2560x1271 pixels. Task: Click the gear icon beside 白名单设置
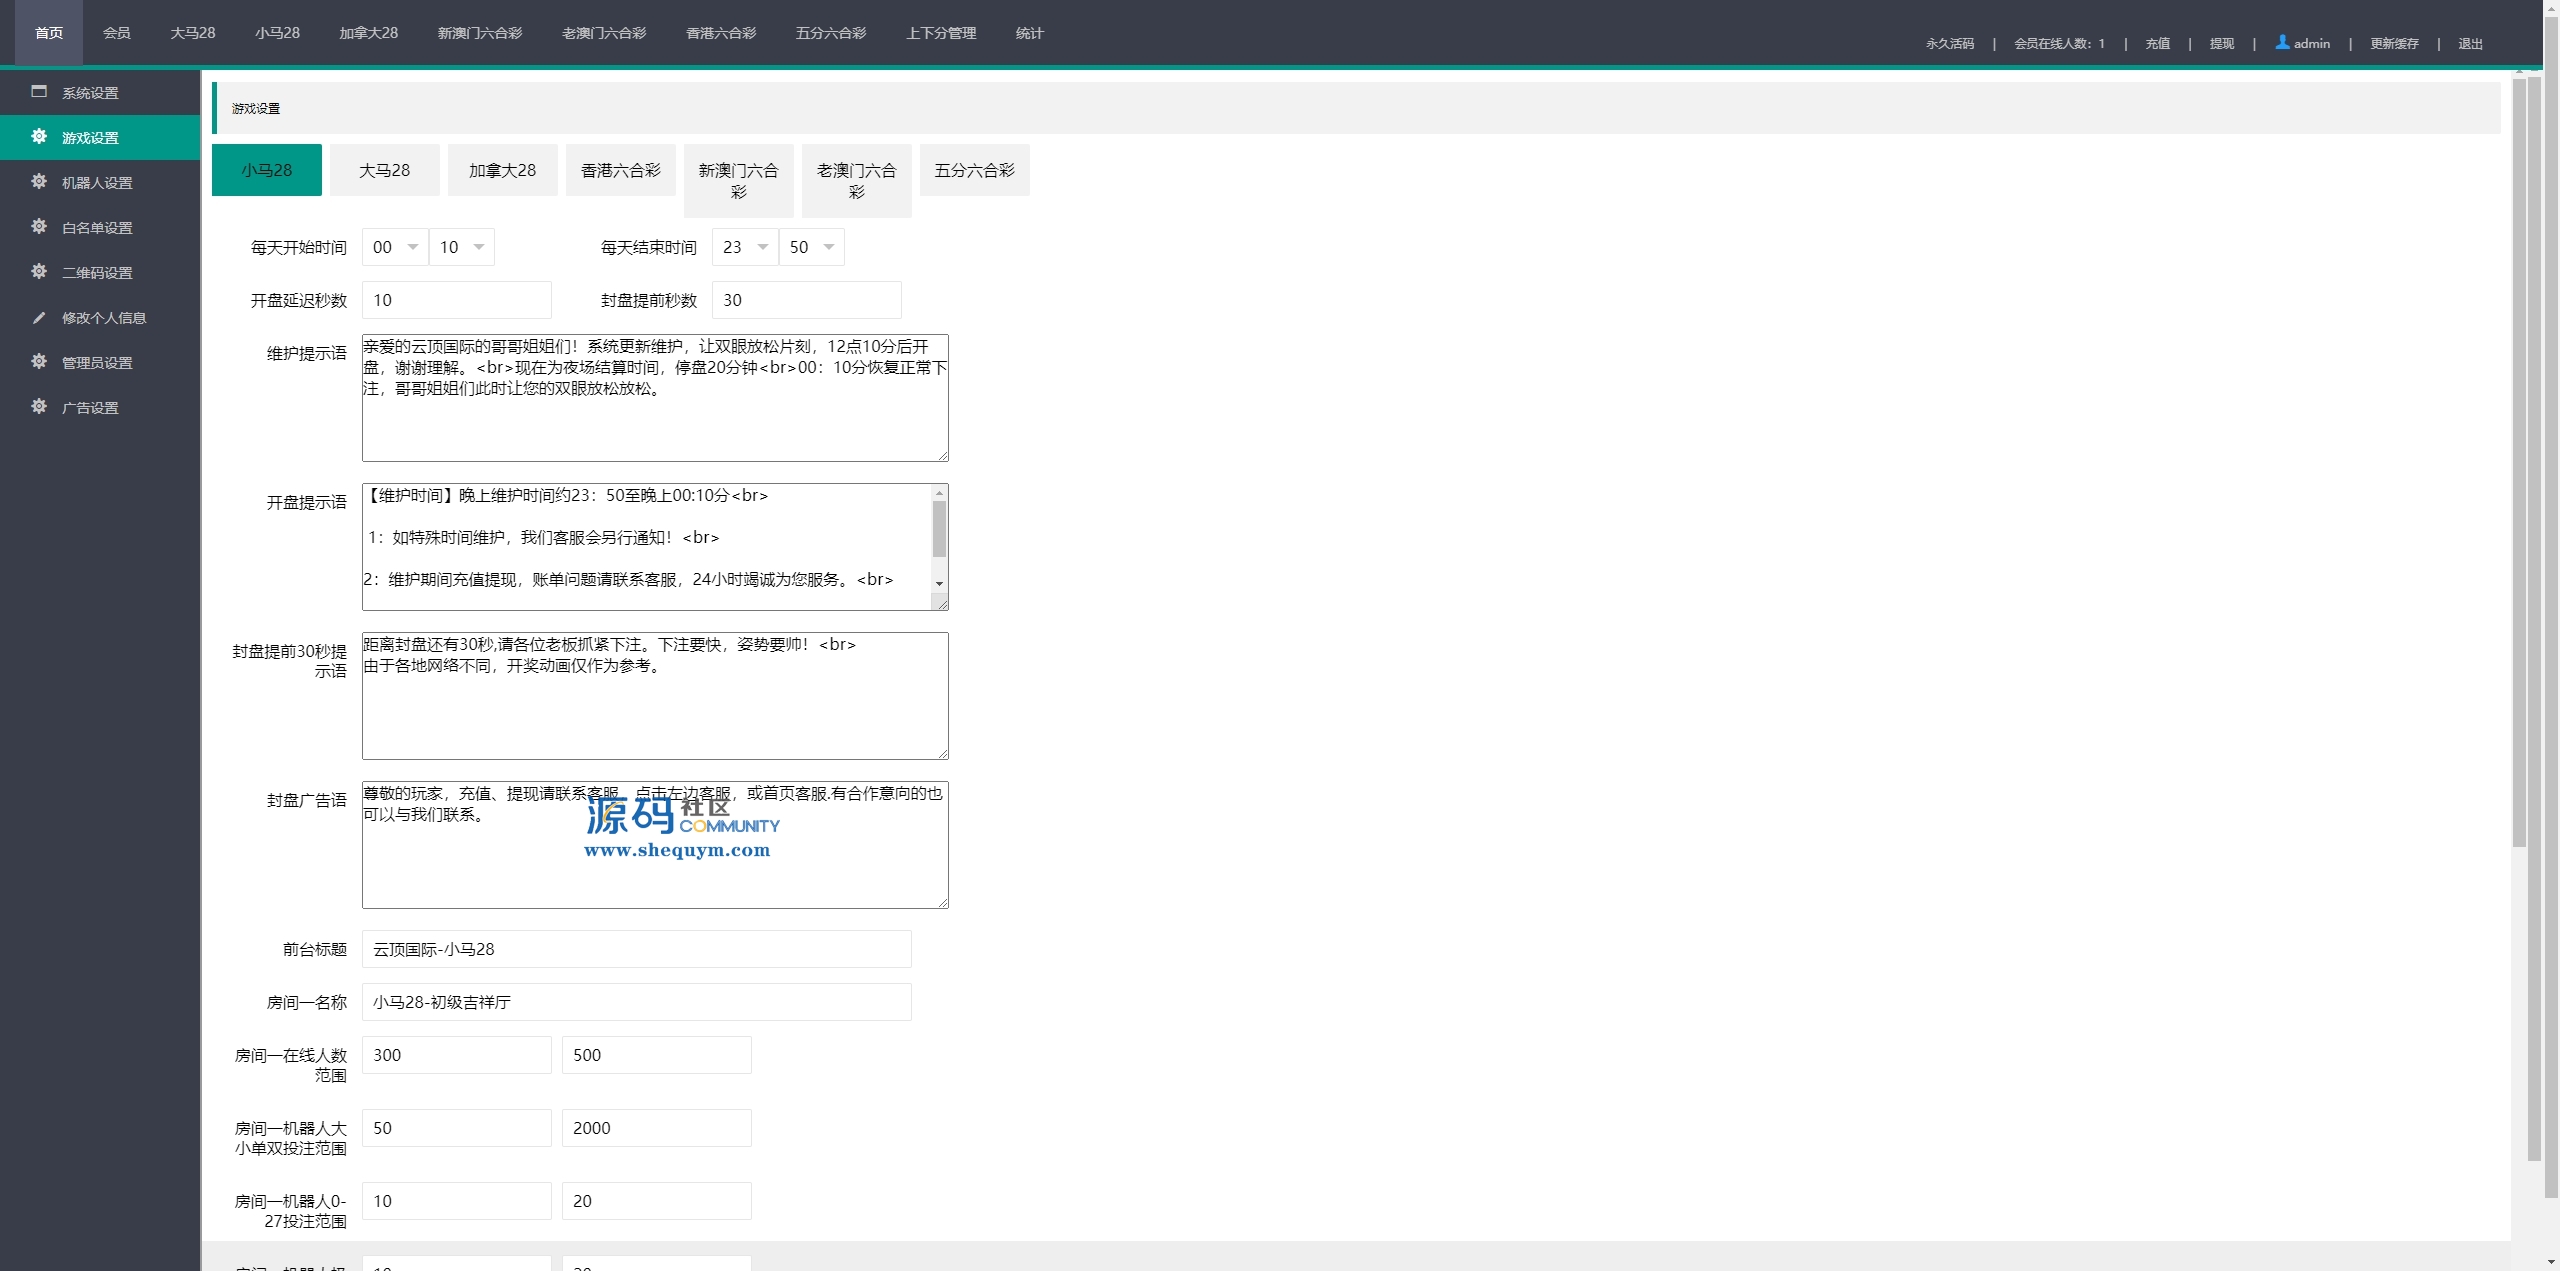coord(39,226)
